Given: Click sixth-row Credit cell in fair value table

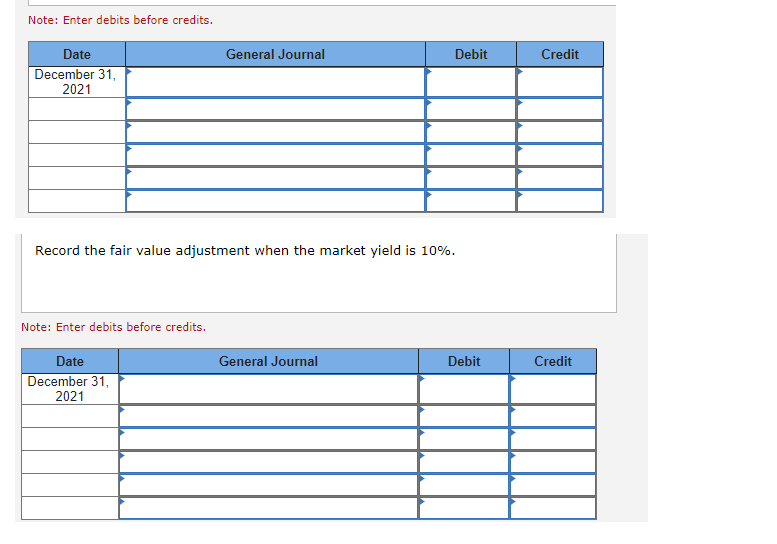Looking at the screenshot, I should (553, 508).
